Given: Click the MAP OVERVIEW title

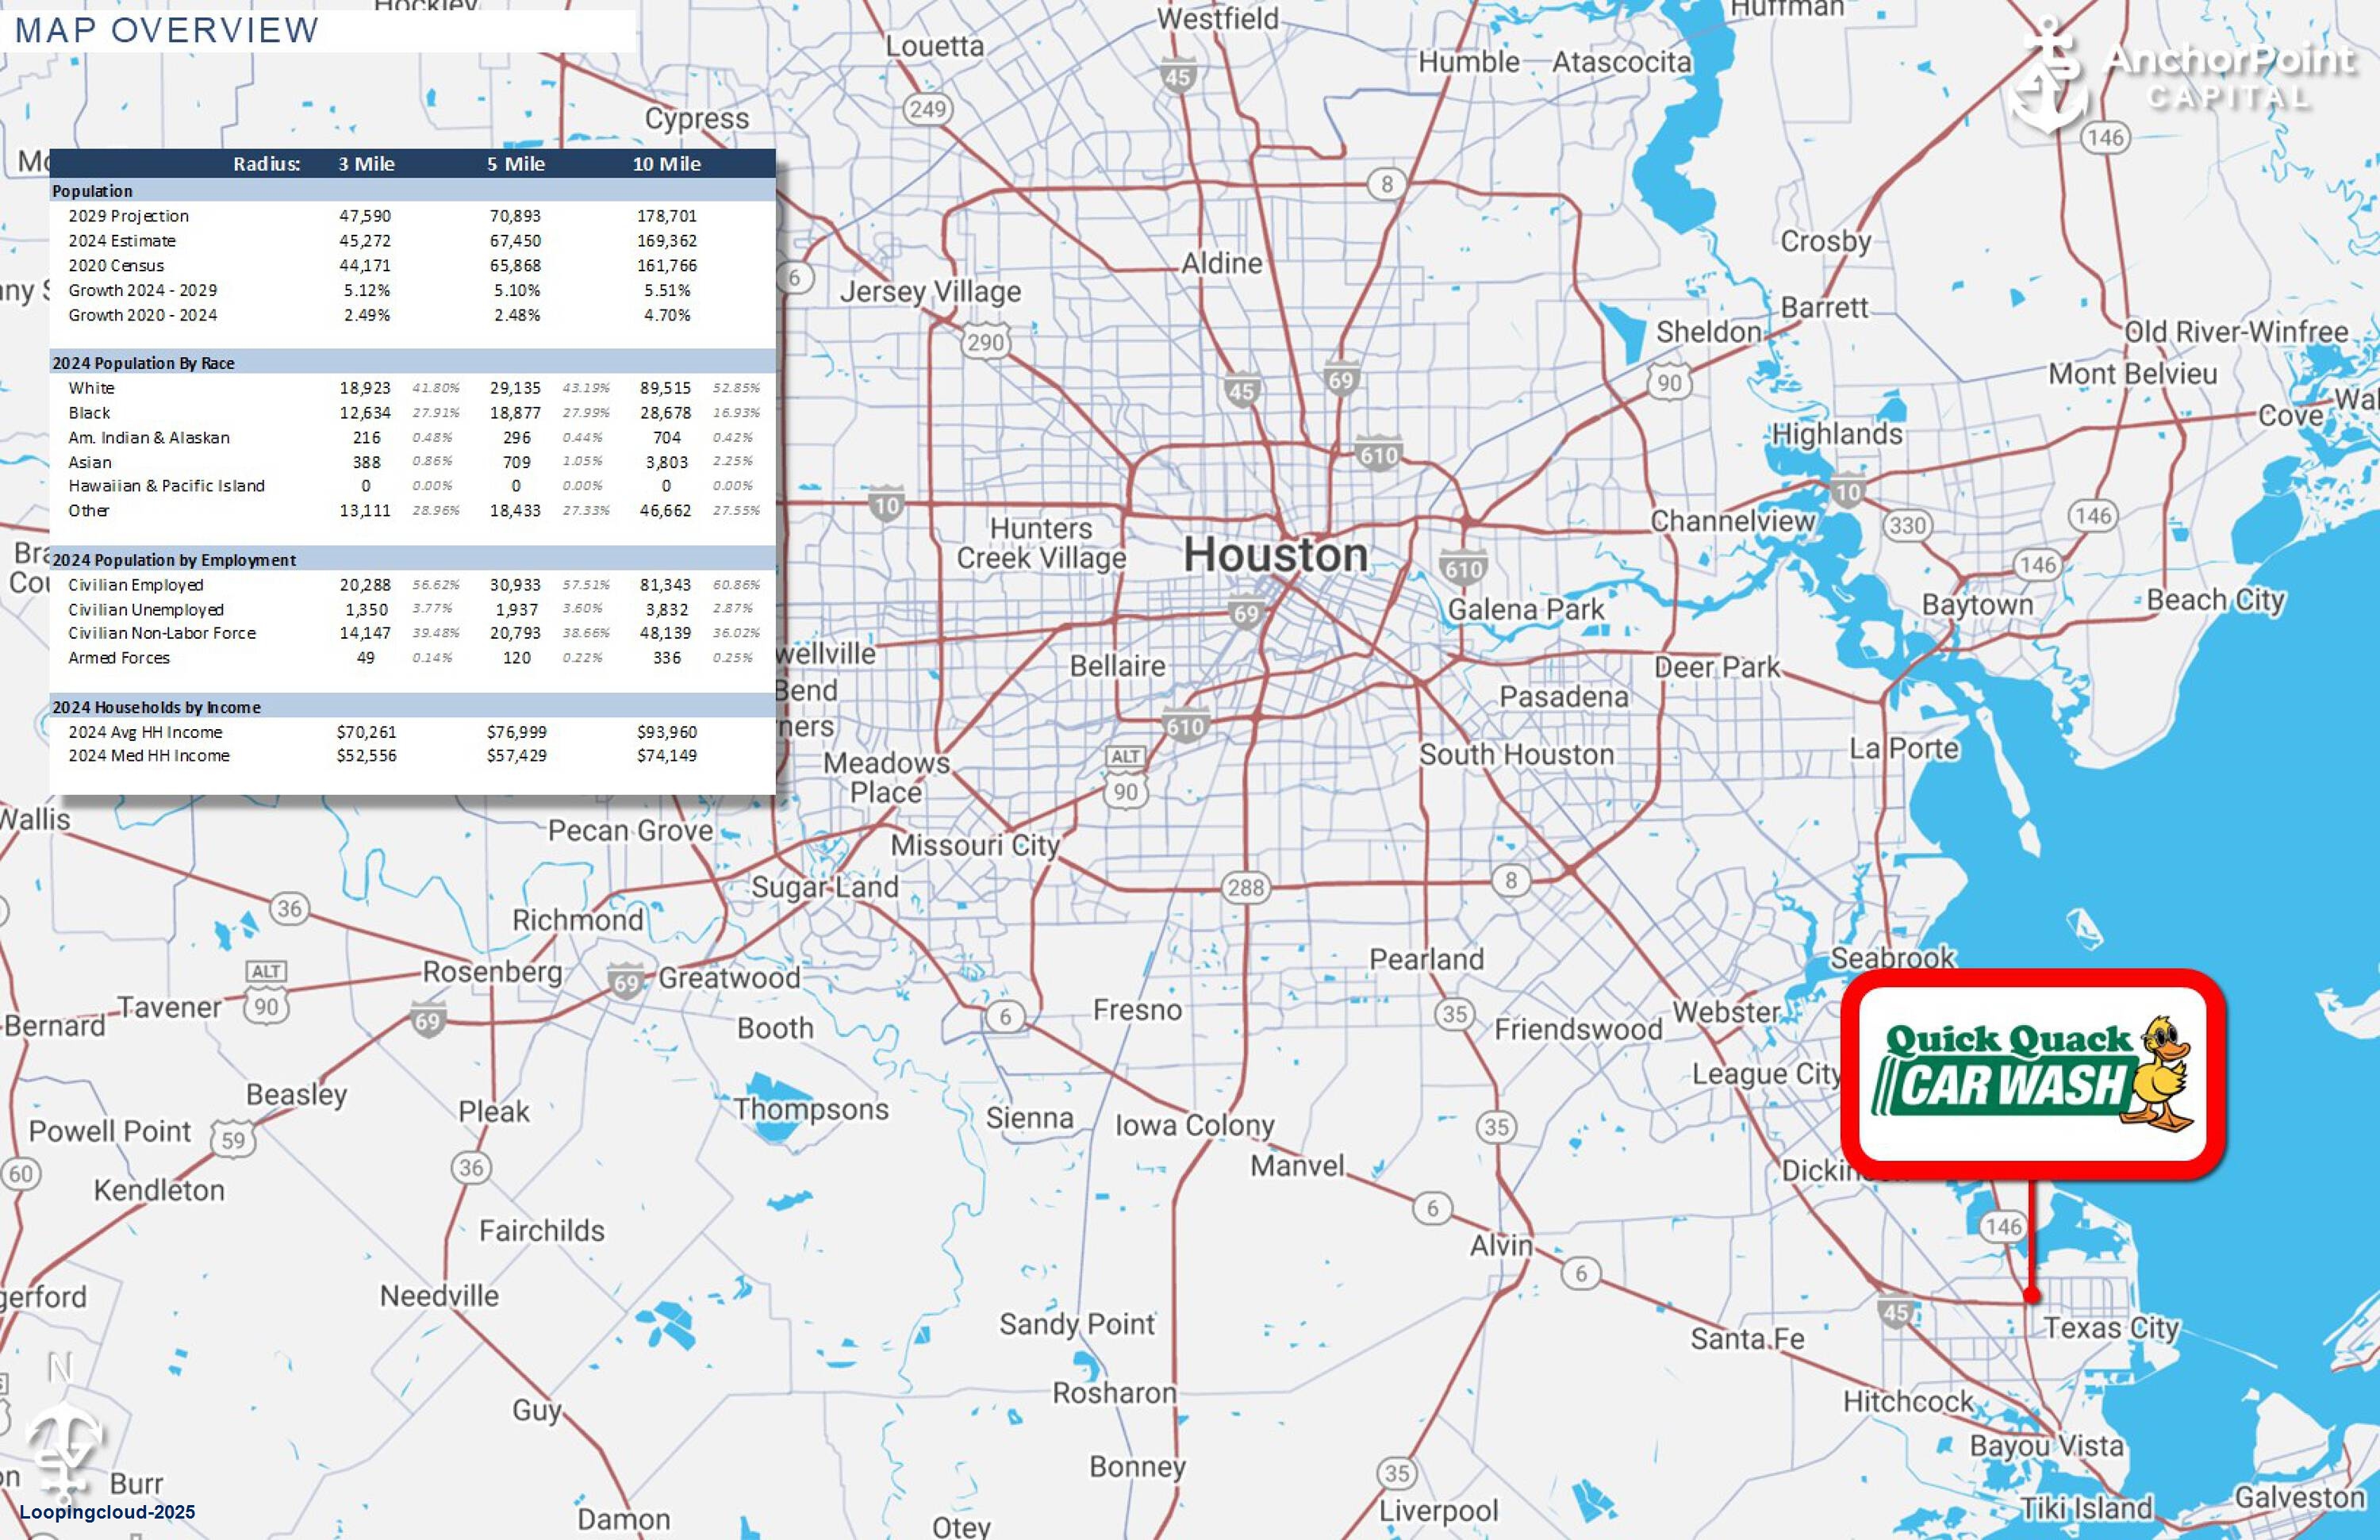Looking at the screenshot, I should [x=167, y=30].
